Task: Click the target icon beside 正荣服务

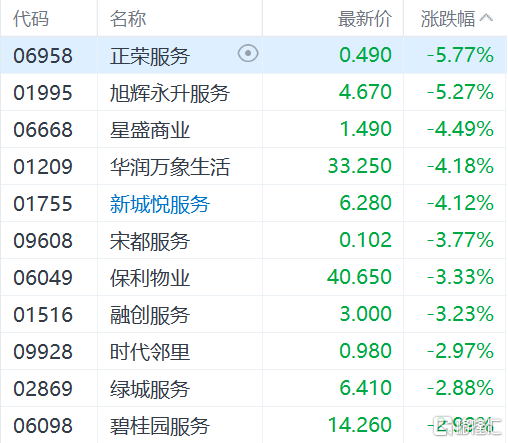Action: point(248,53)
